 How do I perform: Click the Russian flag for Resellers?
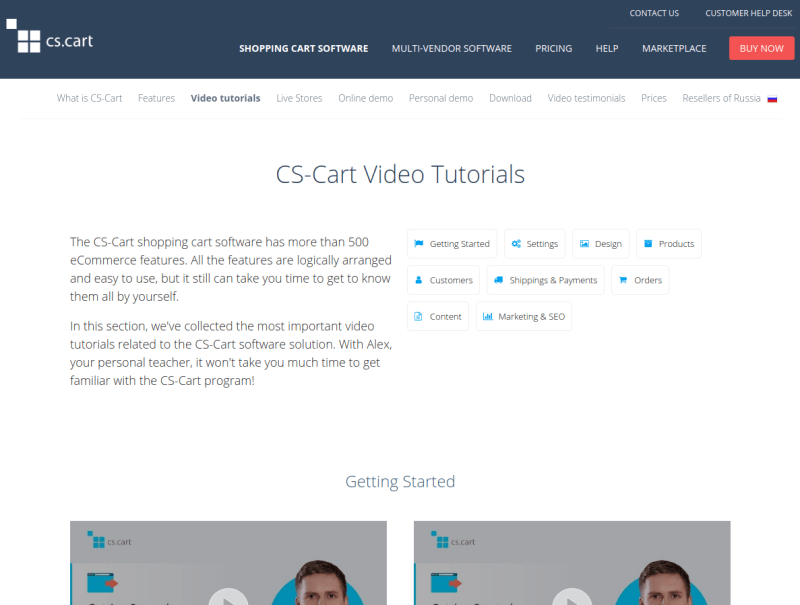[x=771, y=97]
